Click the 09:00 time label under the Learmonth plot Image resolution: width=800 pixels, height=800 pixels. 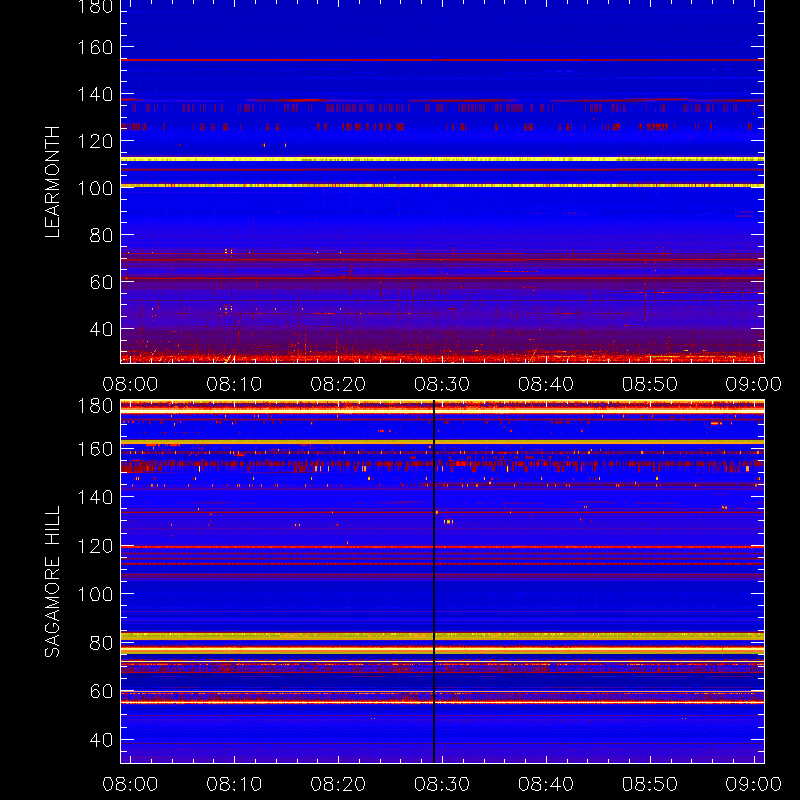click(x=754, y=384)
